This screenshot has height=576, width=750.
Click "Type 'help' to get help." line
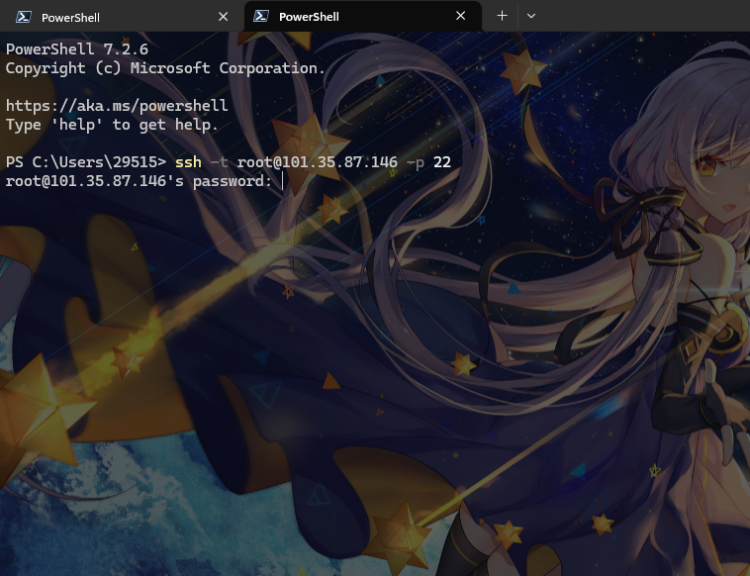[x=112, y=125]
